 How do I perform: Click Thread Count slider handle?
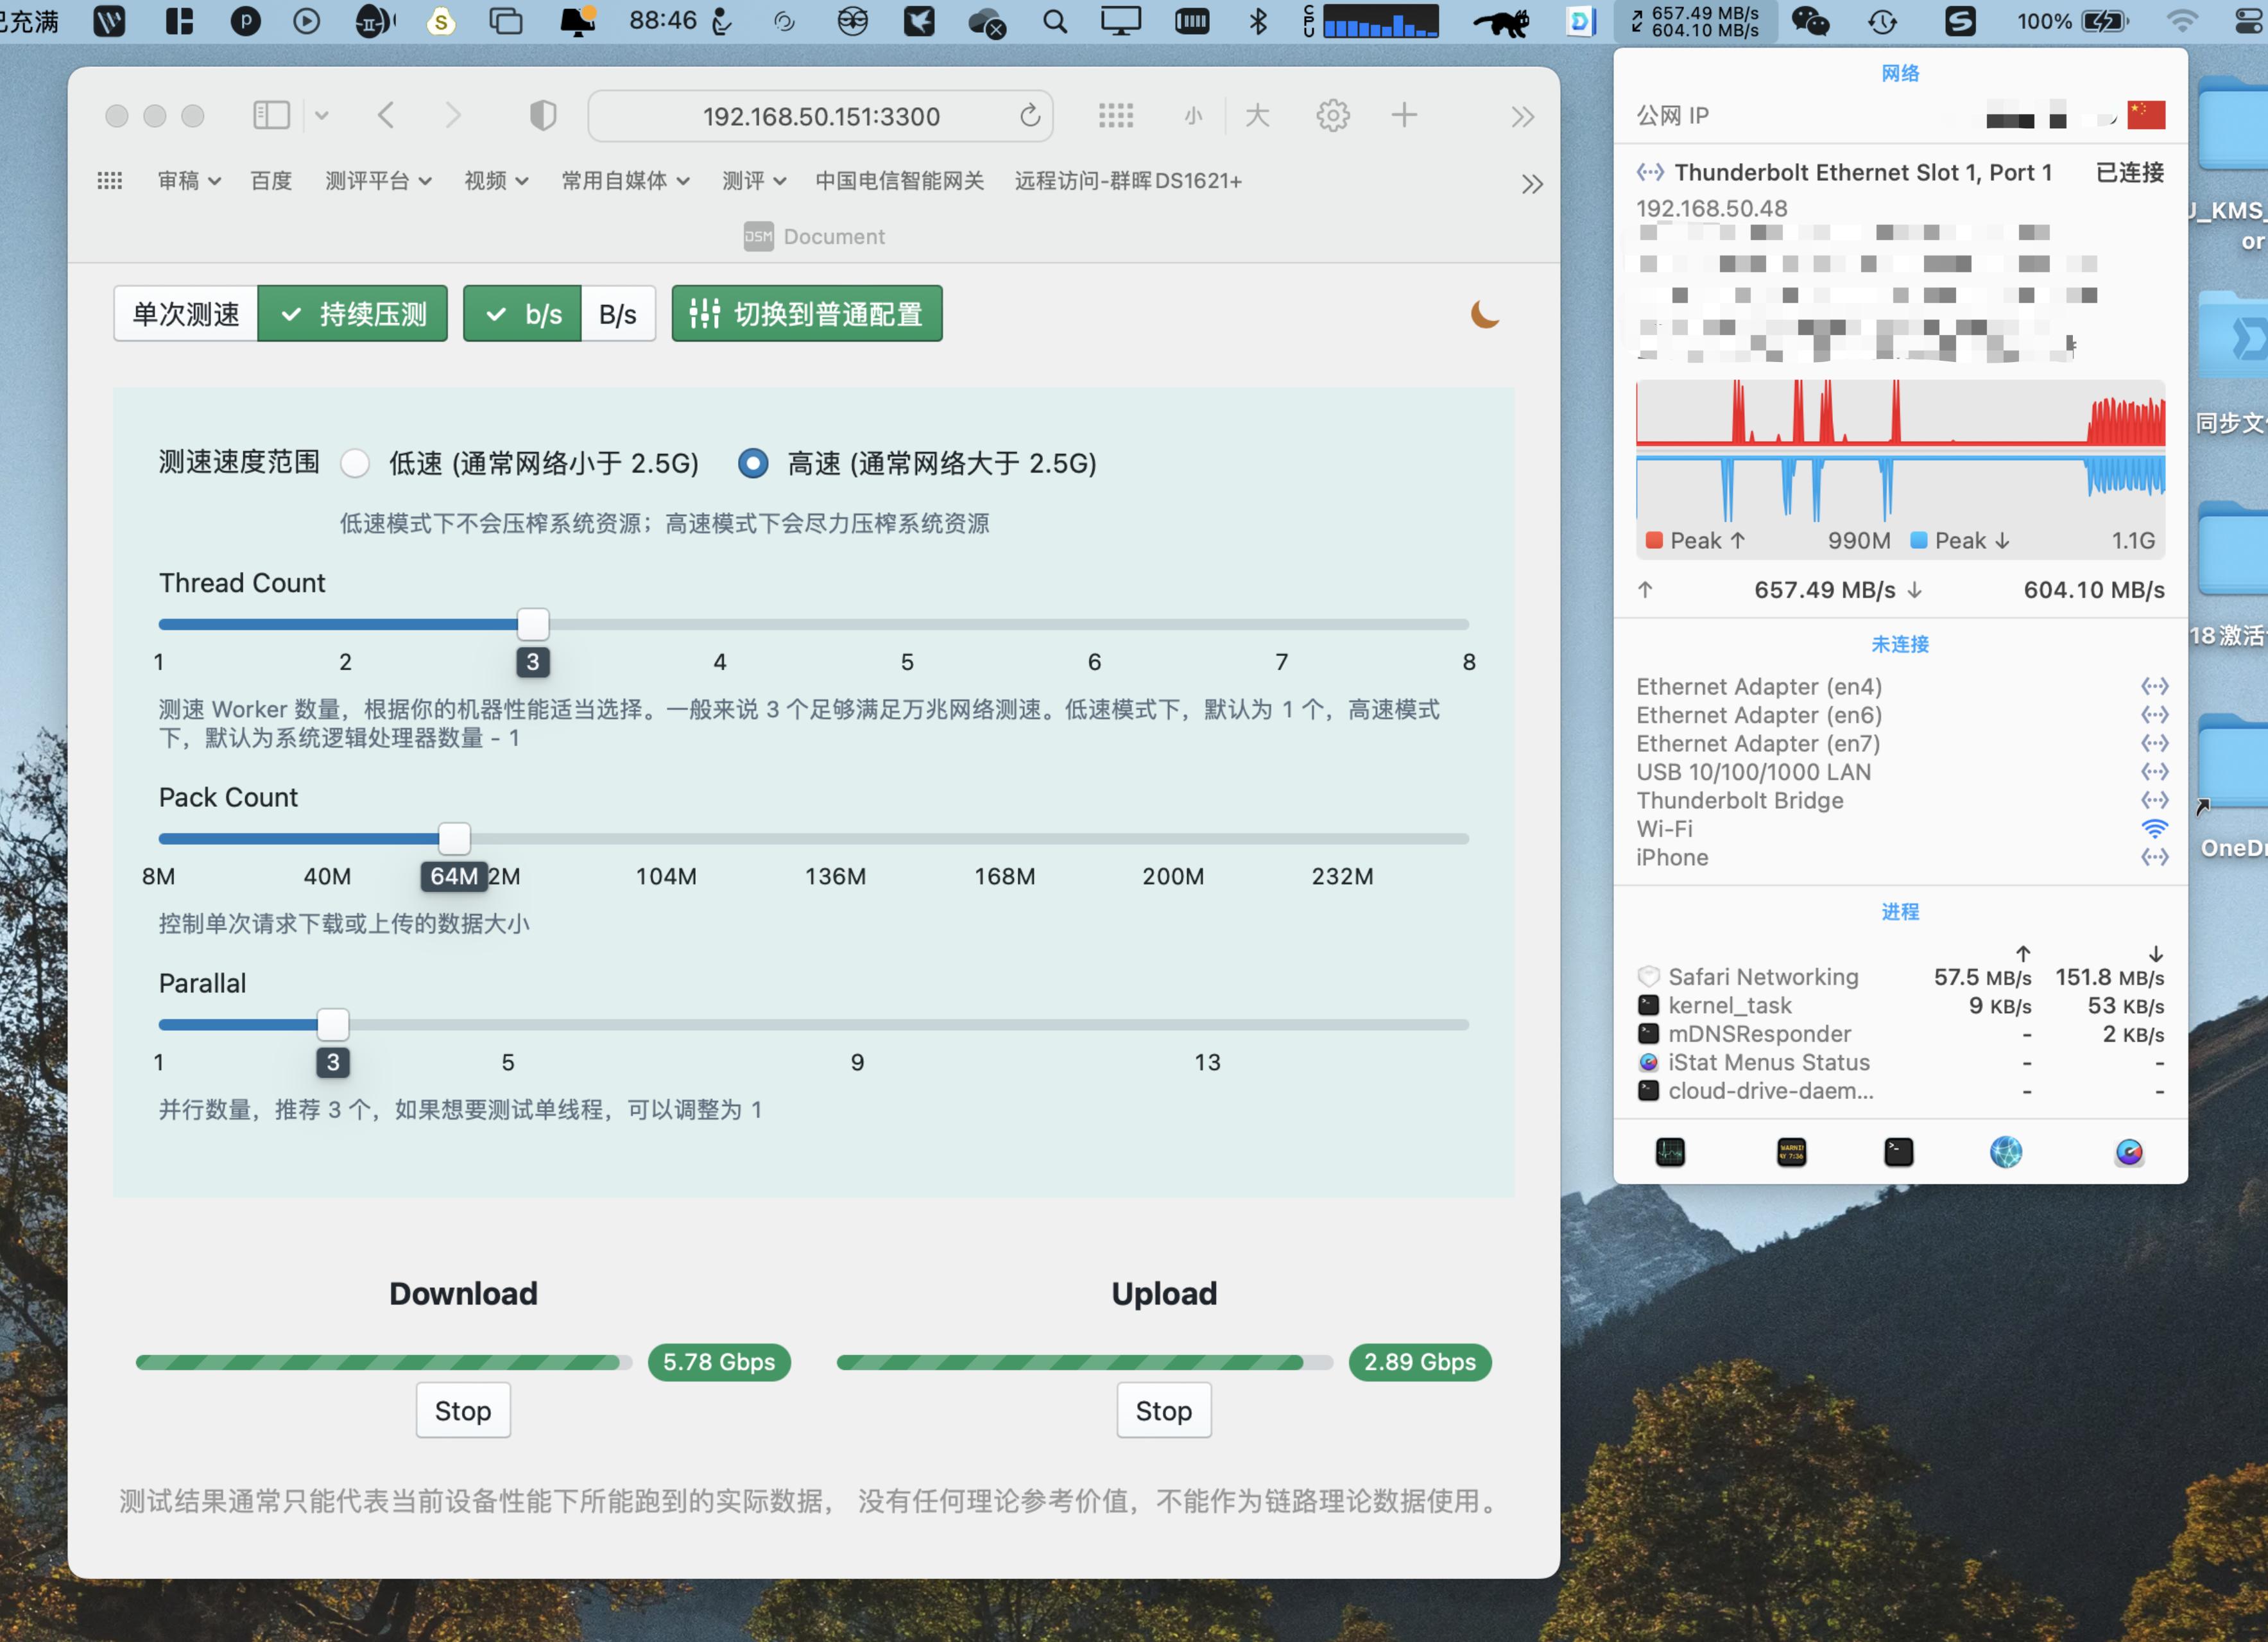pos(533,624)
